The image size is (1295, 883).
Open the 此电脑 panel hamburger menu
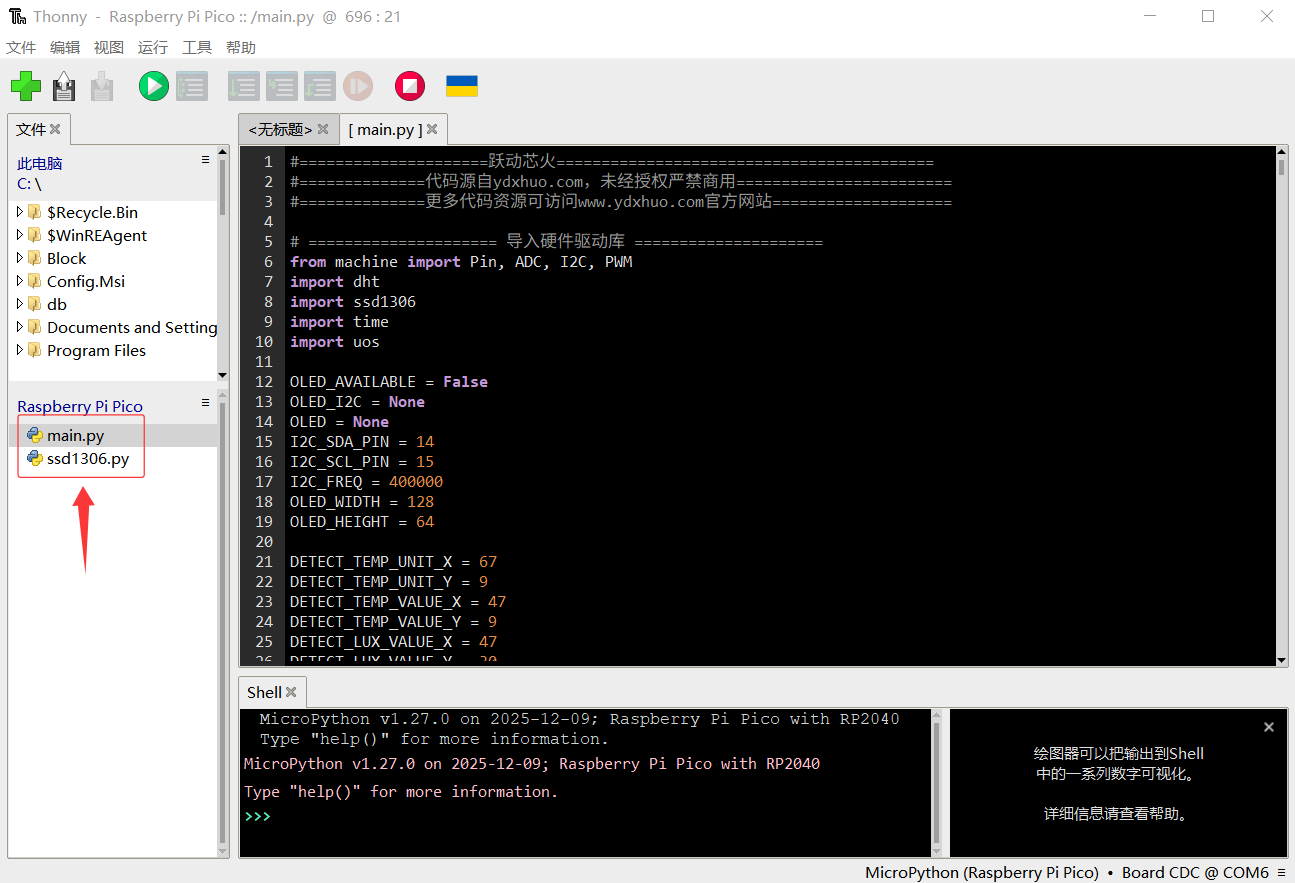click(x=205, y=160)
